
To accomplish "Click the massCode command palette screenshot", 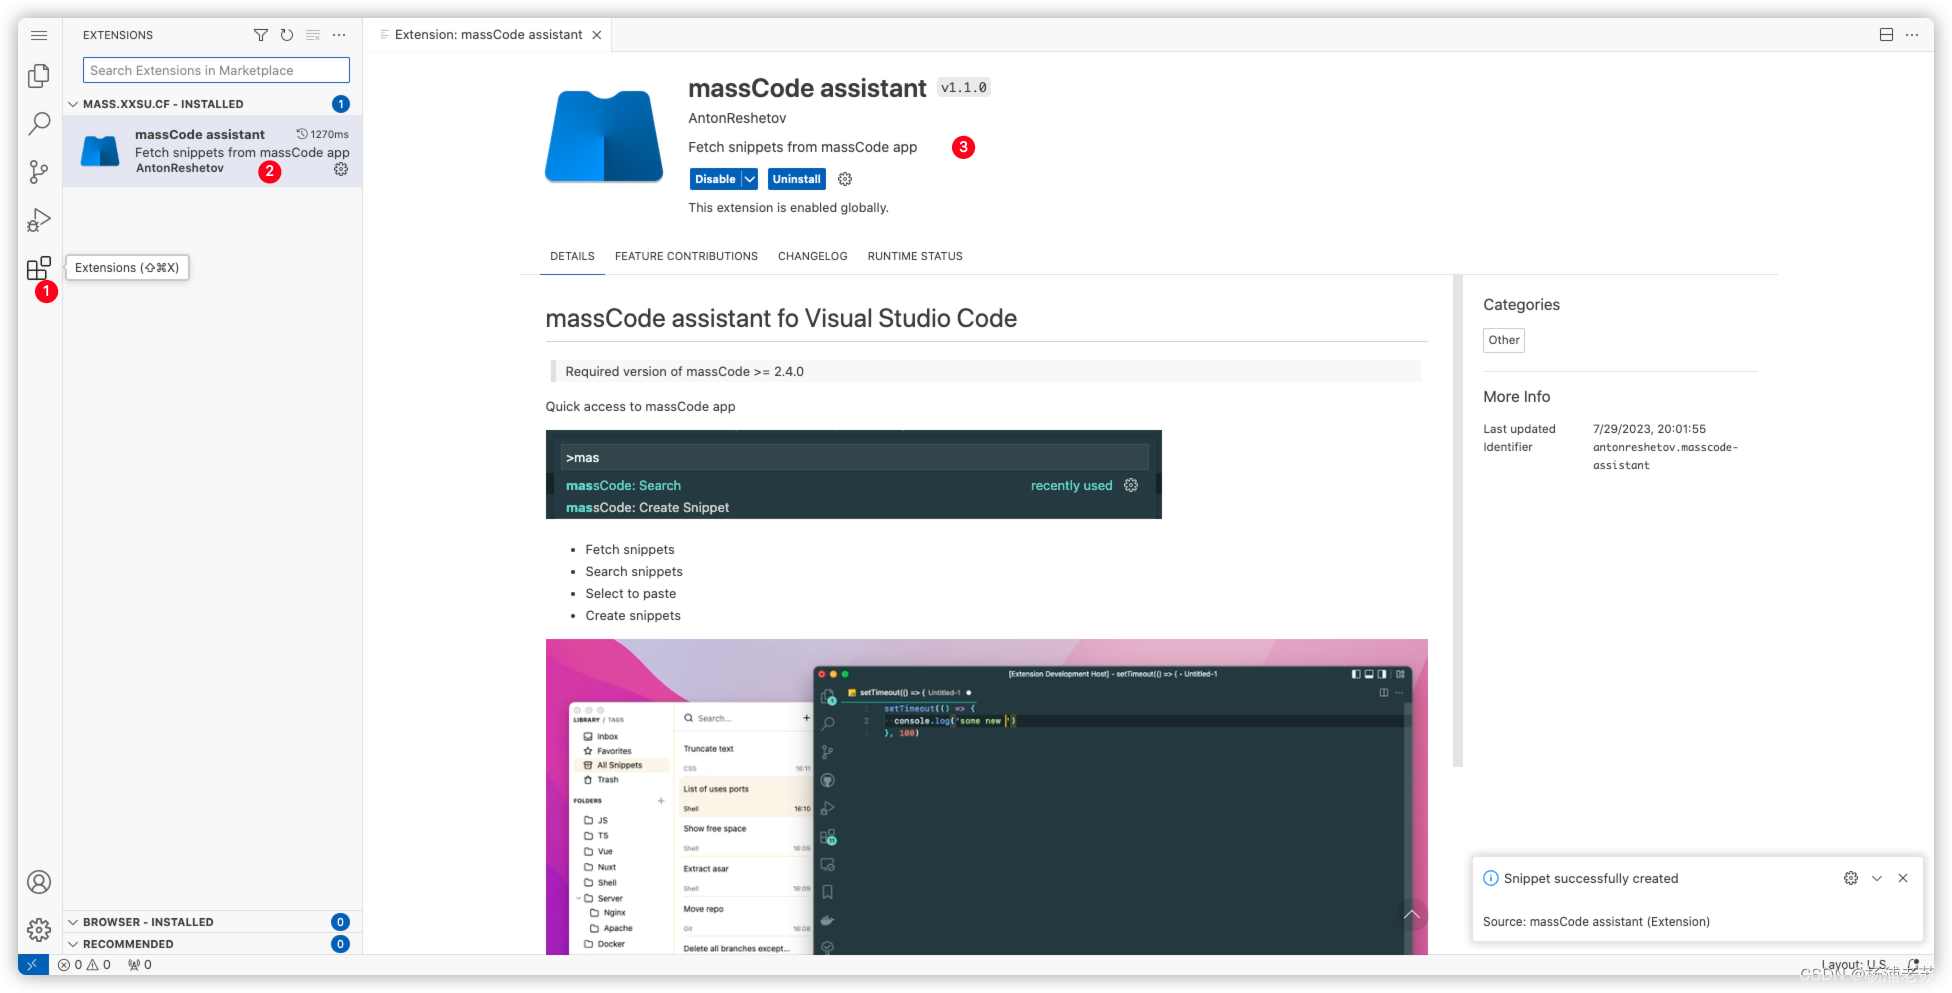I will (x=853, y=474).
